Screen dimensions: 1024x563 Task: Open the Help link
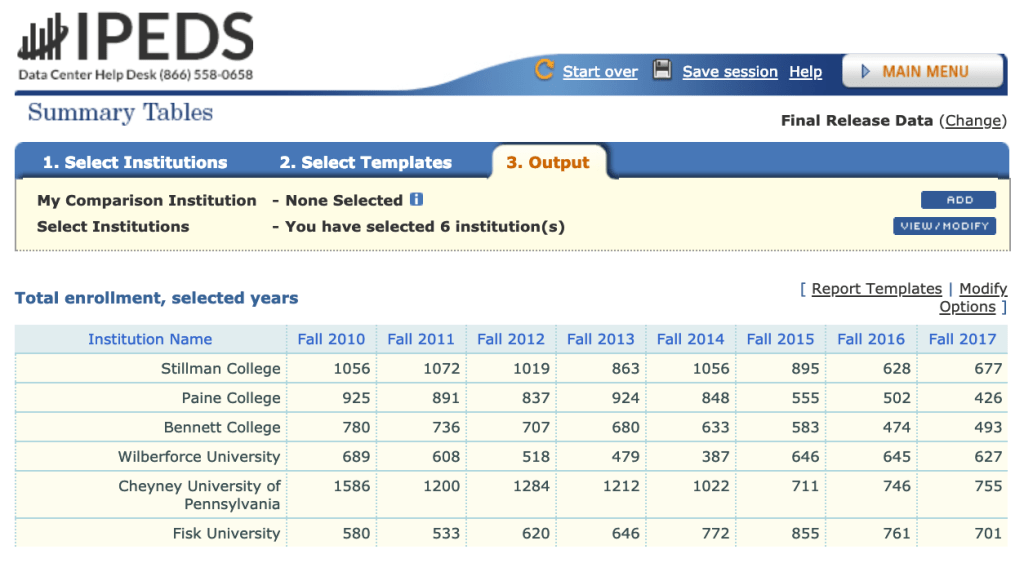[x=805, y=72]
